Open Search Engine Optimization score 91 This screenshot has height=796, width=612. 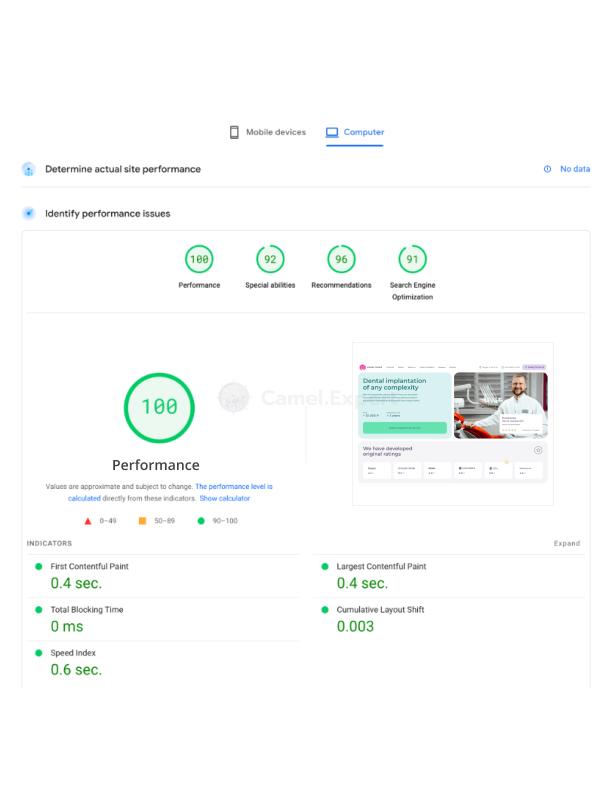(x=412, y=260)
